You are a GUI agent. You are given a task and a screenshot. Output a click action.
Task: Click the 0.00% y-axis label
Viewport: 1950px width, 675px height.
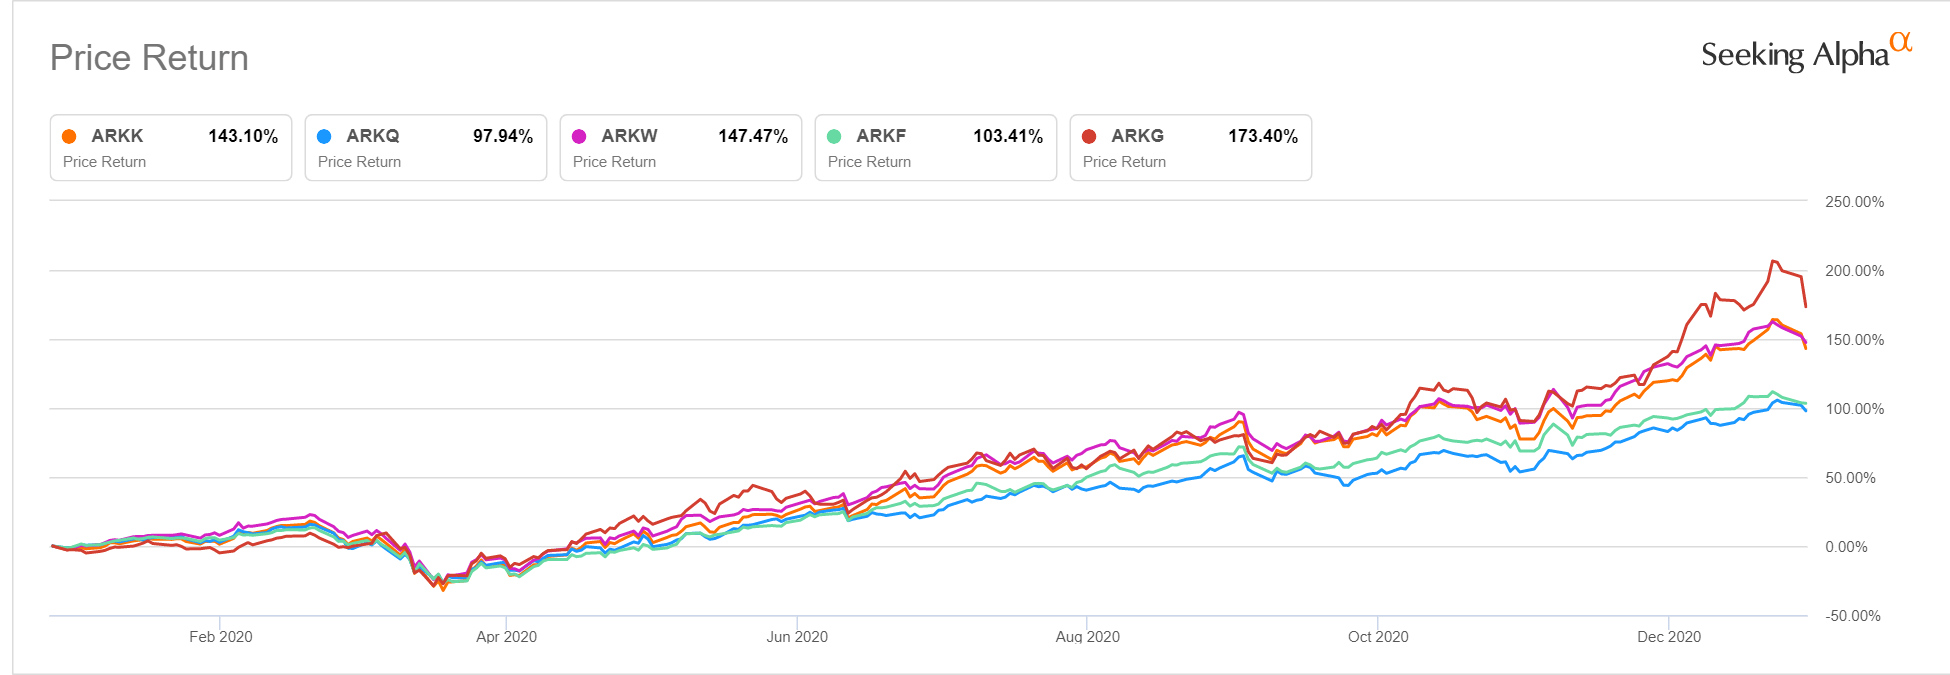coord(1846,547)
